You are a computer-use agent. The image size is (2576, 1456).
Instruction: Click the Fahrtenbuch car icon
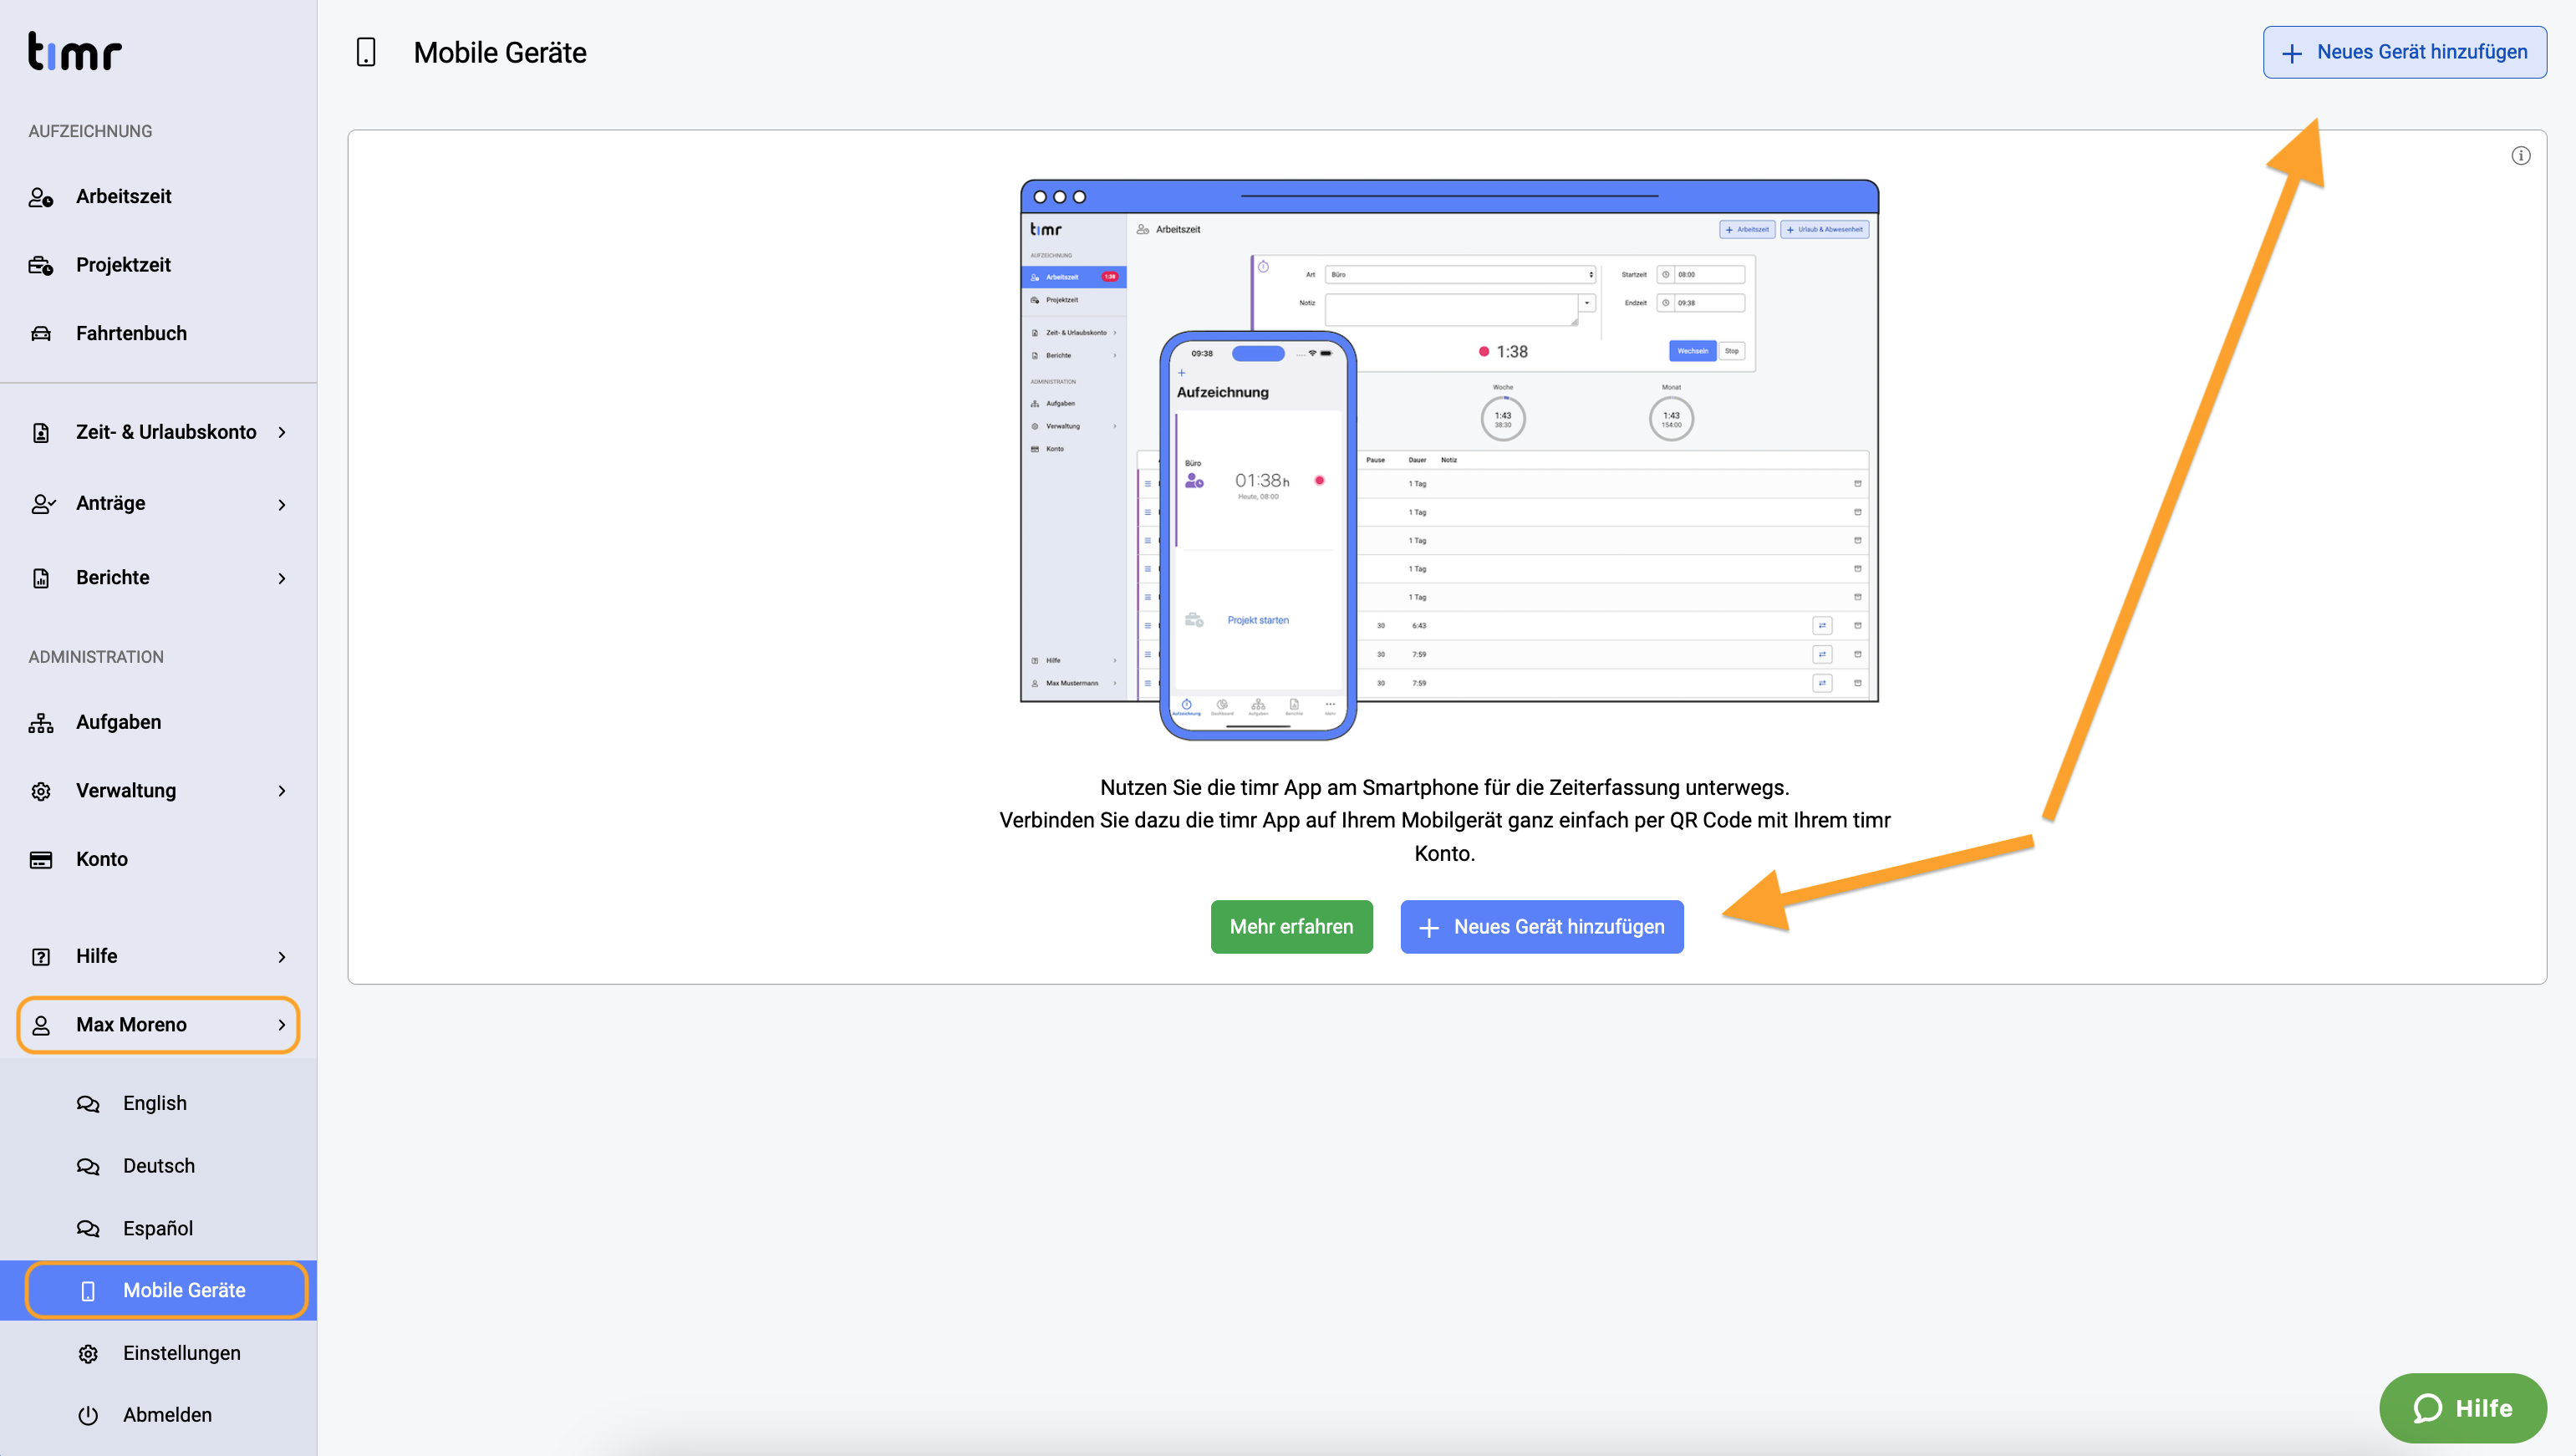click(x=41, y=333)
